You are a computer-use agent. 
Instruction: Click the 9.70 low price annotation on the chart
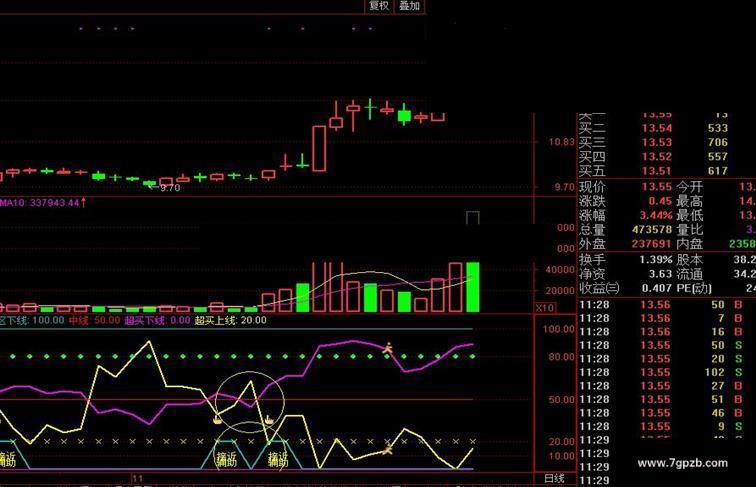[x=170, y=188]
